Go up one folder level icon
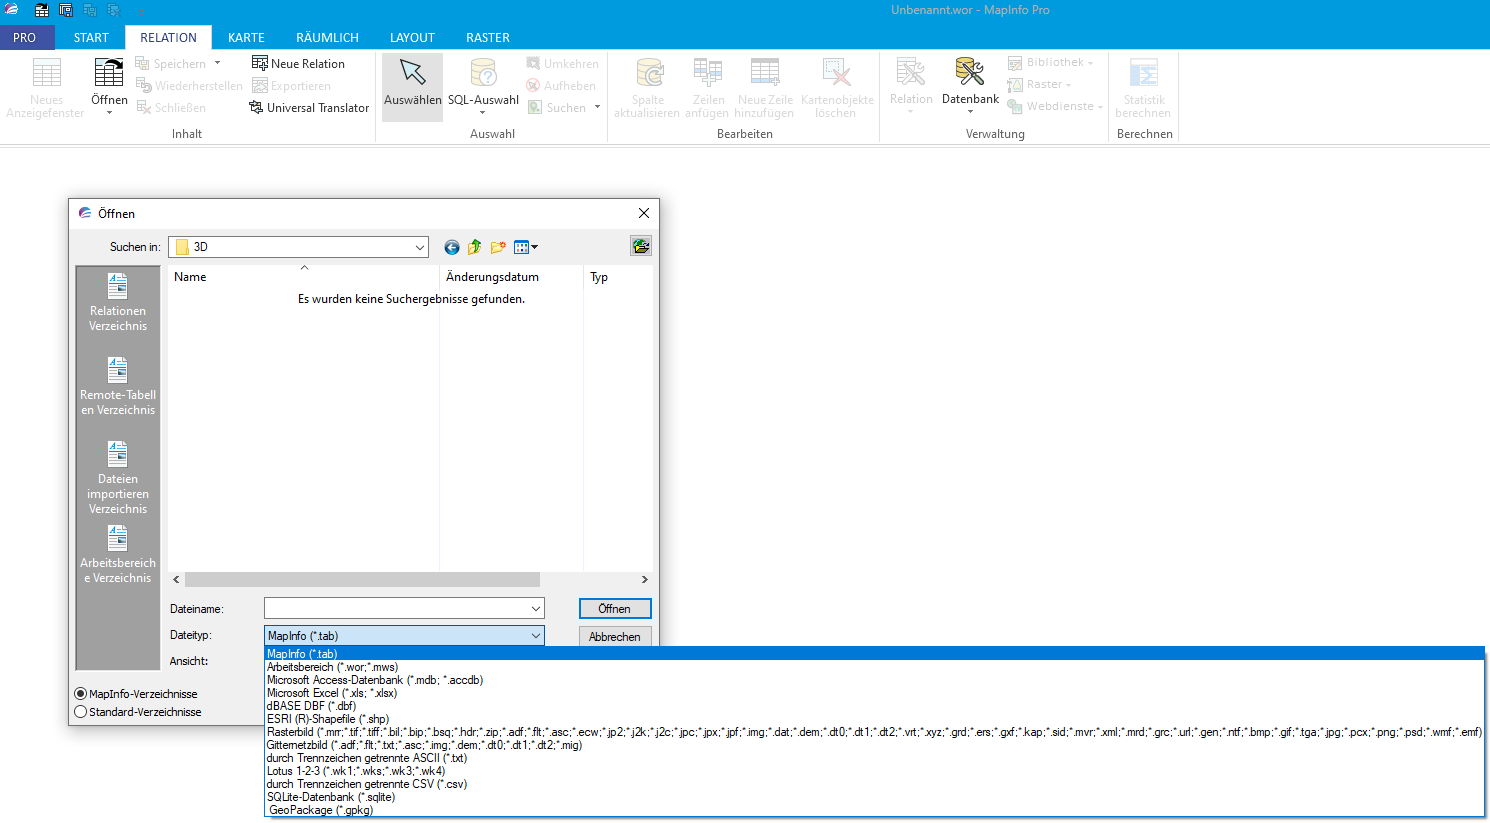 (x=475, y=247)
